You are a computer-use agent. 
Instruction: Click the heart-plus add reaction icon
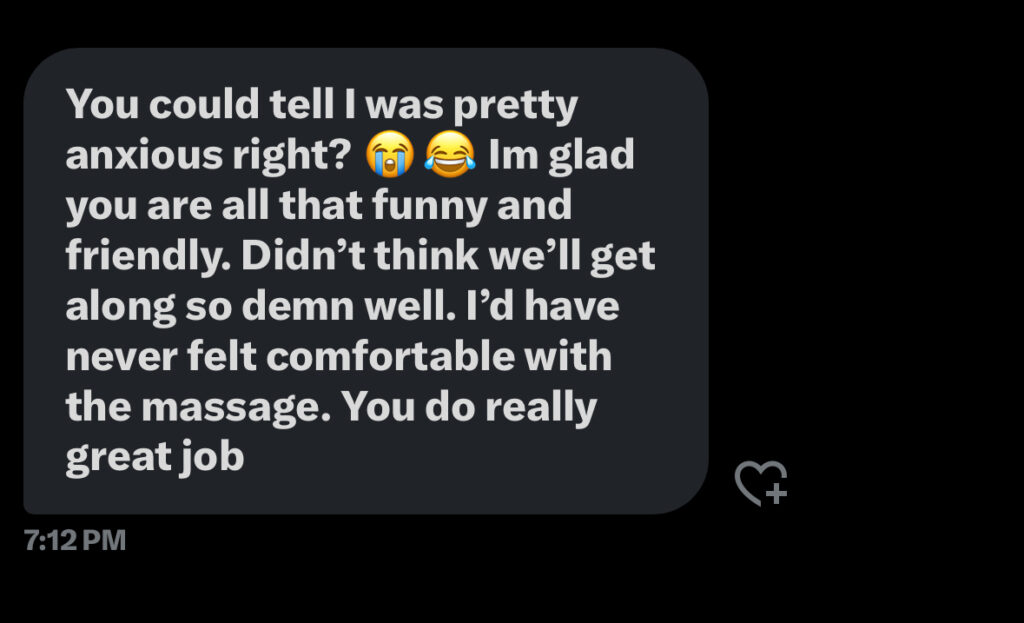pos(761,483)
